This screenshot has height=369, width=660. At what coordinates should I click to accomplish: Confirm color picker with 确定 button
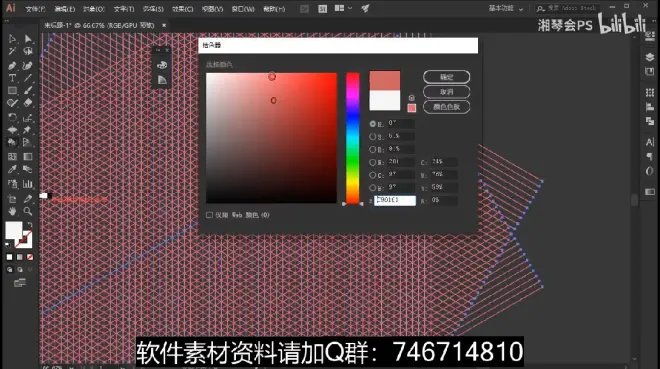pyautogui.click(x=447, y=77)
